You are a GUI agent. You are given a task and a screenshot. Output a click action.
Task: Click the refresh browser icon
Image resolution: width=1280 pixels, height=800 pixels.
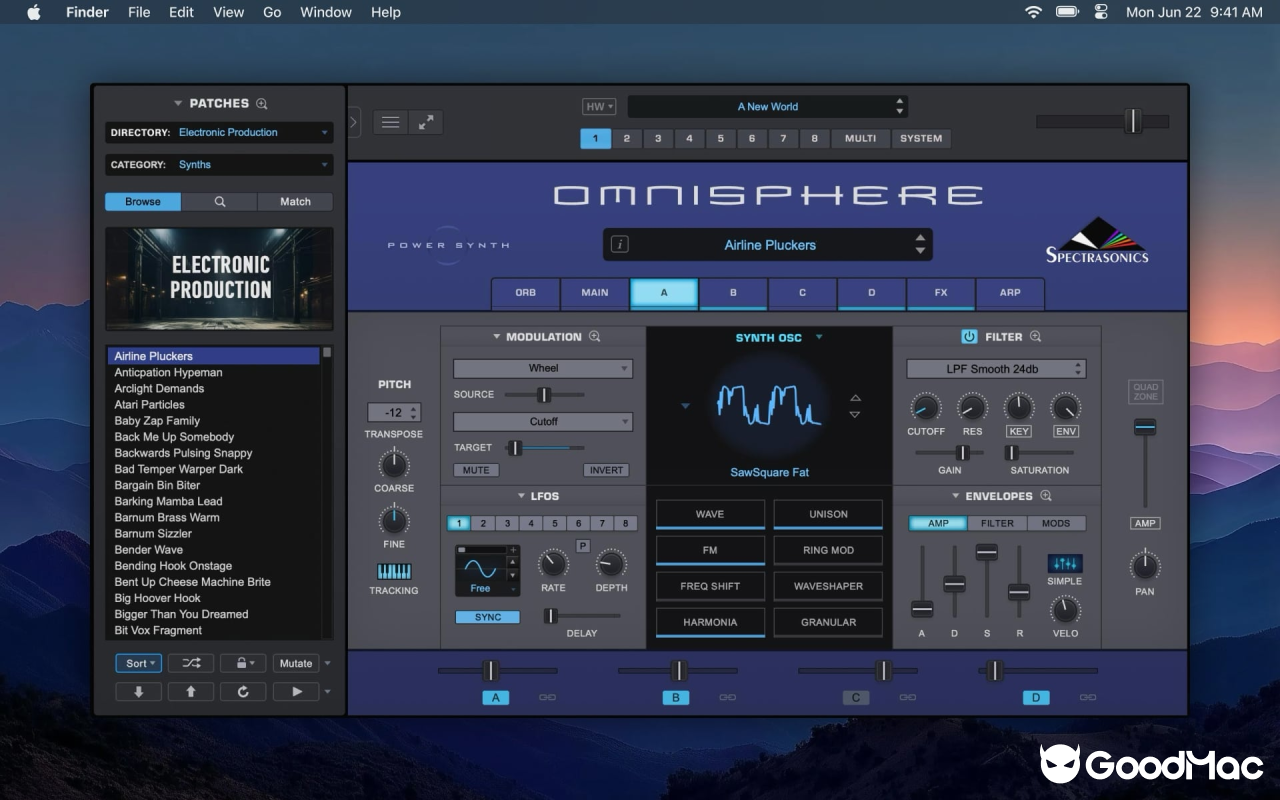point(243,691)
